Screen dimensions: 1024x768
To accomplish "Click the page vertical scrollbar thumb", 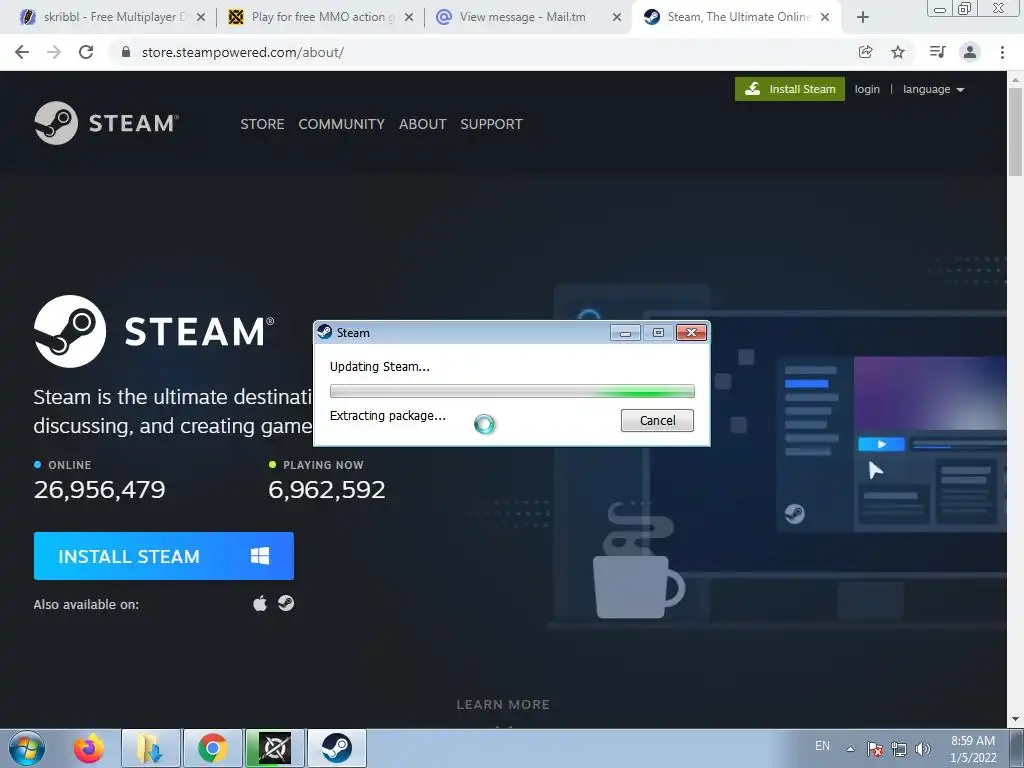I will [x=1015, y=131].
